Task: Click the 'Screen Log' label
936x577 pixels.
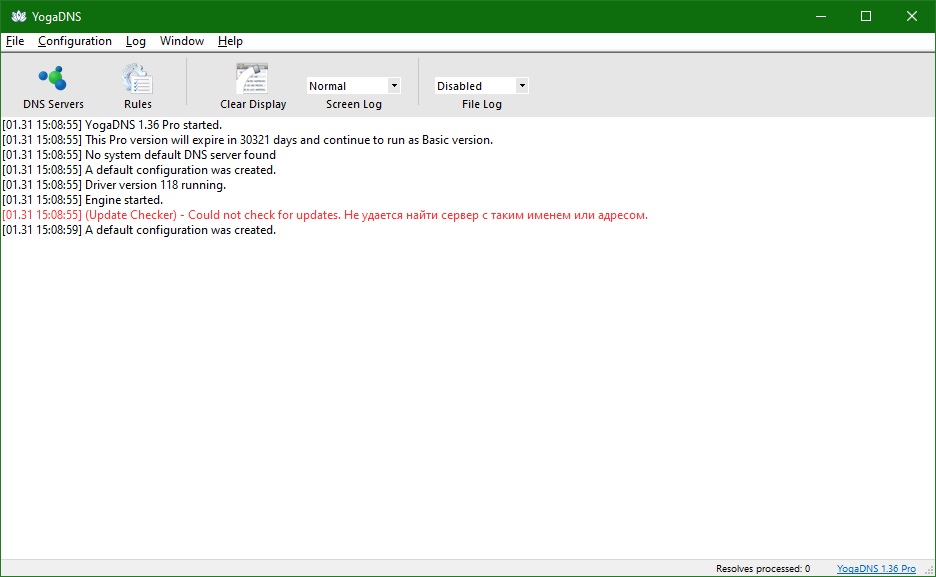Action: click(x=353, y=104)
